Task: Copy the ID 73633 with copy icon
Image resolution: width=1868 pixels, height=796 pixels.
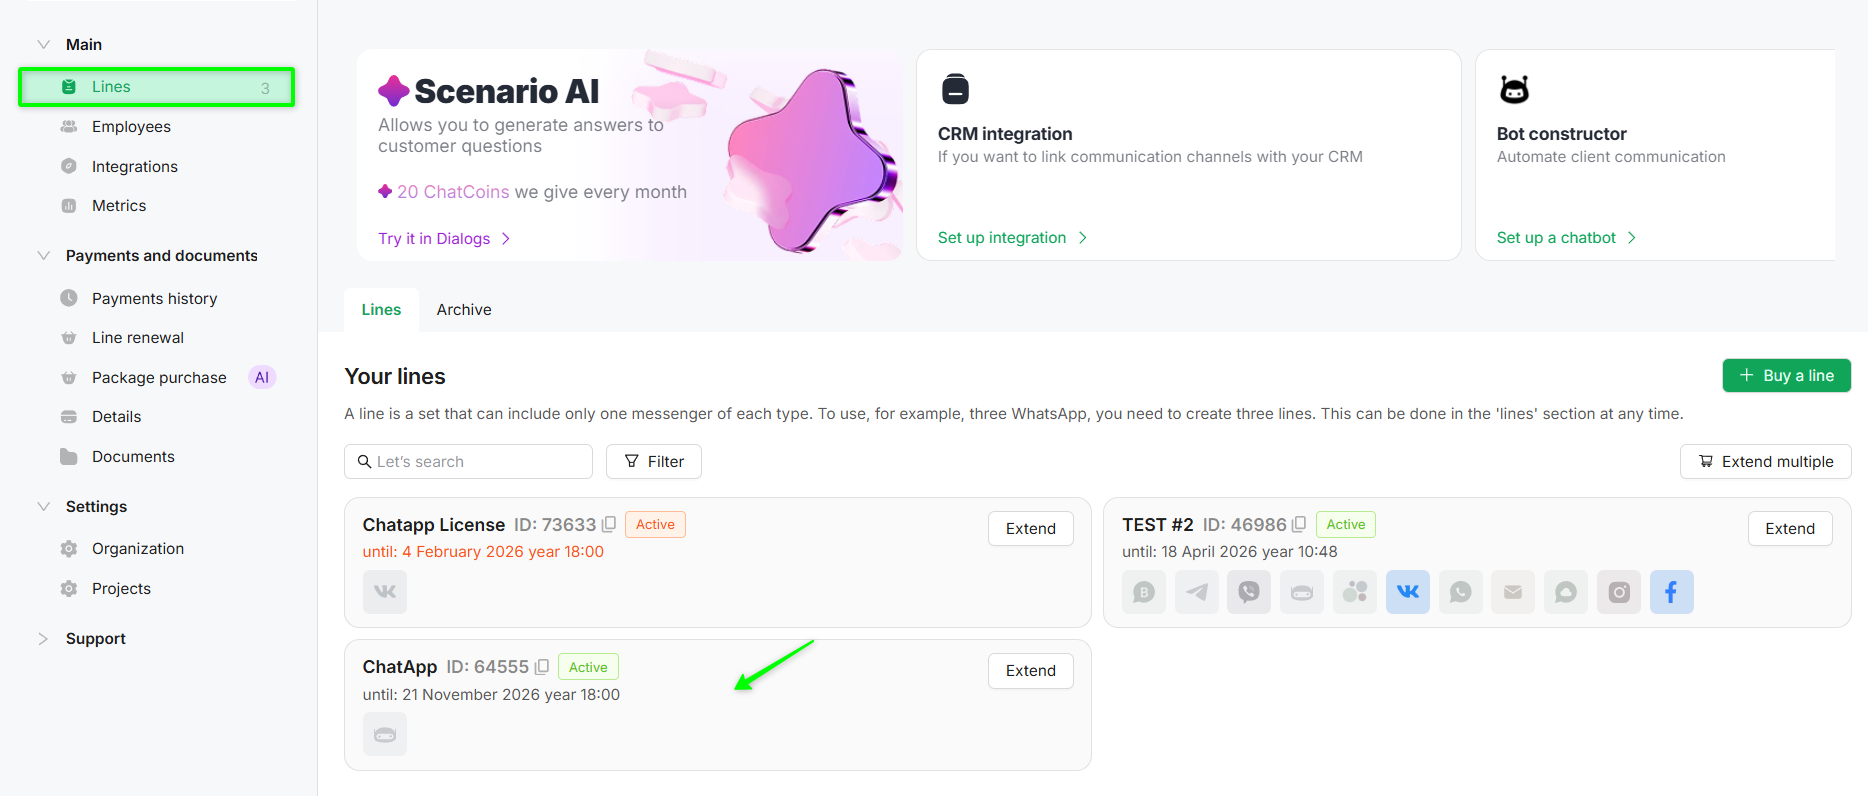Action: click(609, 525)
